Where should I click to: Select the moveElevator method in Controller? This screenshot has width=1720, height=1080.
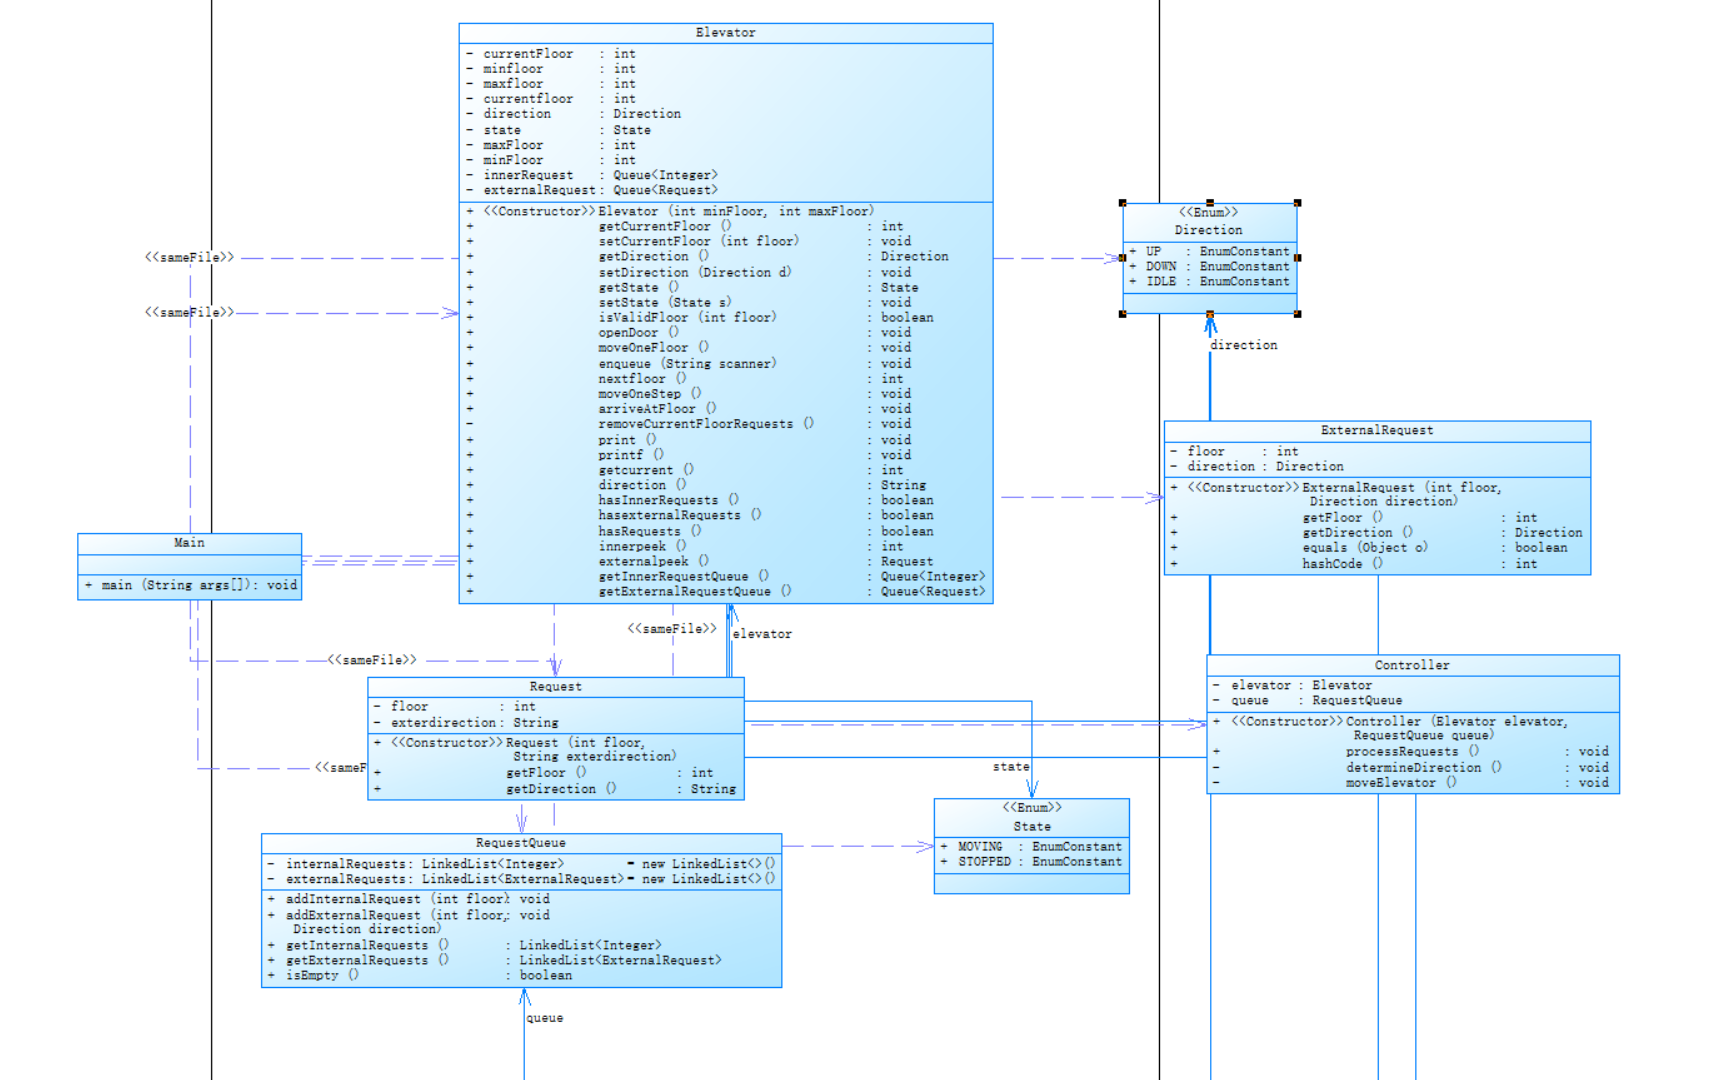coord(1411,783)
